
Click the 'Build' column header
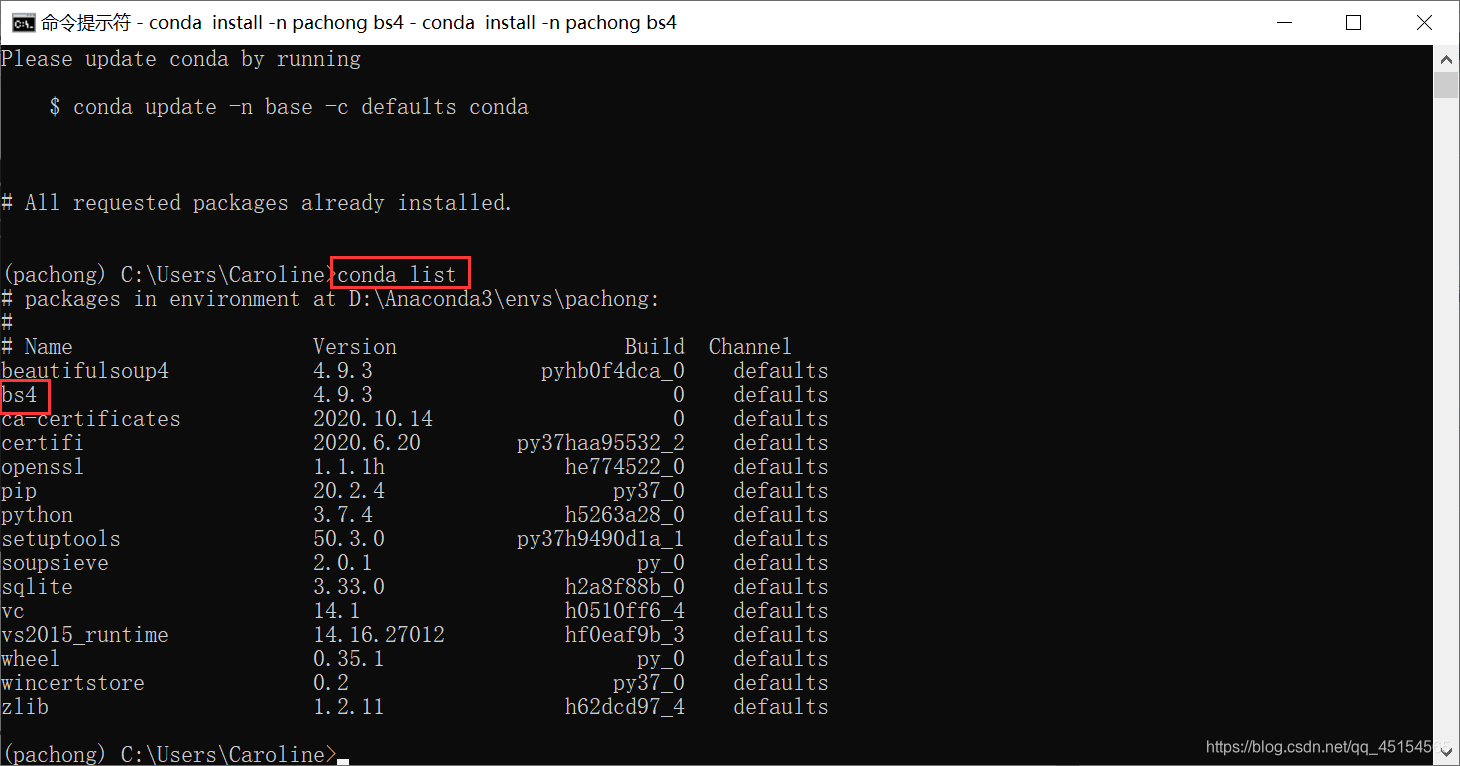[x=655, y=347]
